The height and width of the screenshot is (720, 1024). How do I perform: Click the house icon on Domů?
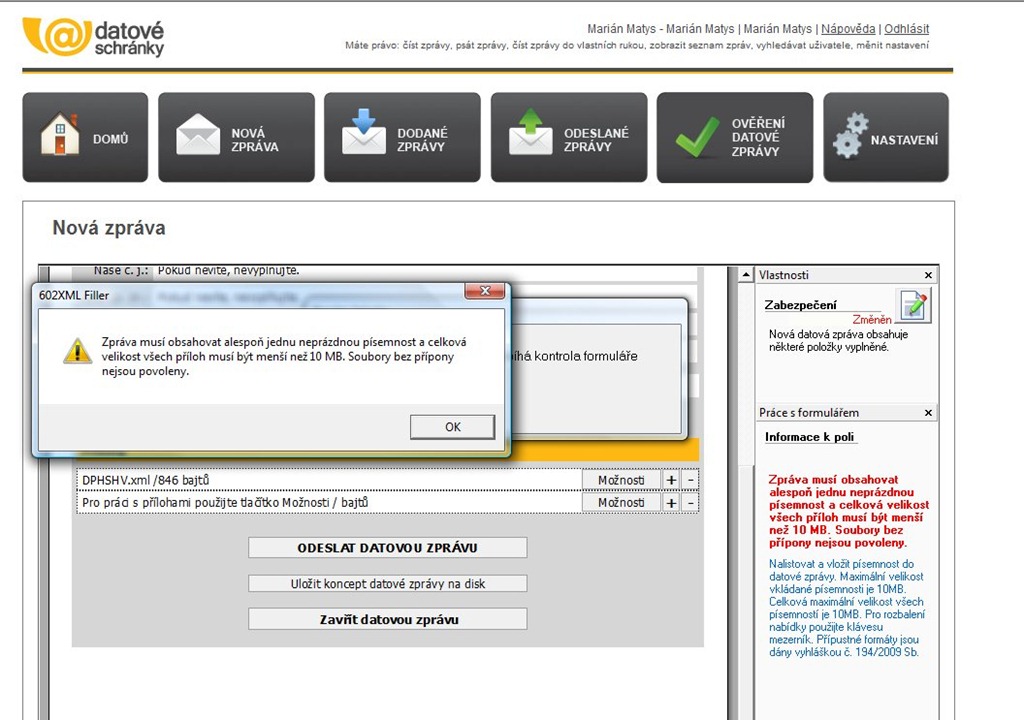point(59,135)
